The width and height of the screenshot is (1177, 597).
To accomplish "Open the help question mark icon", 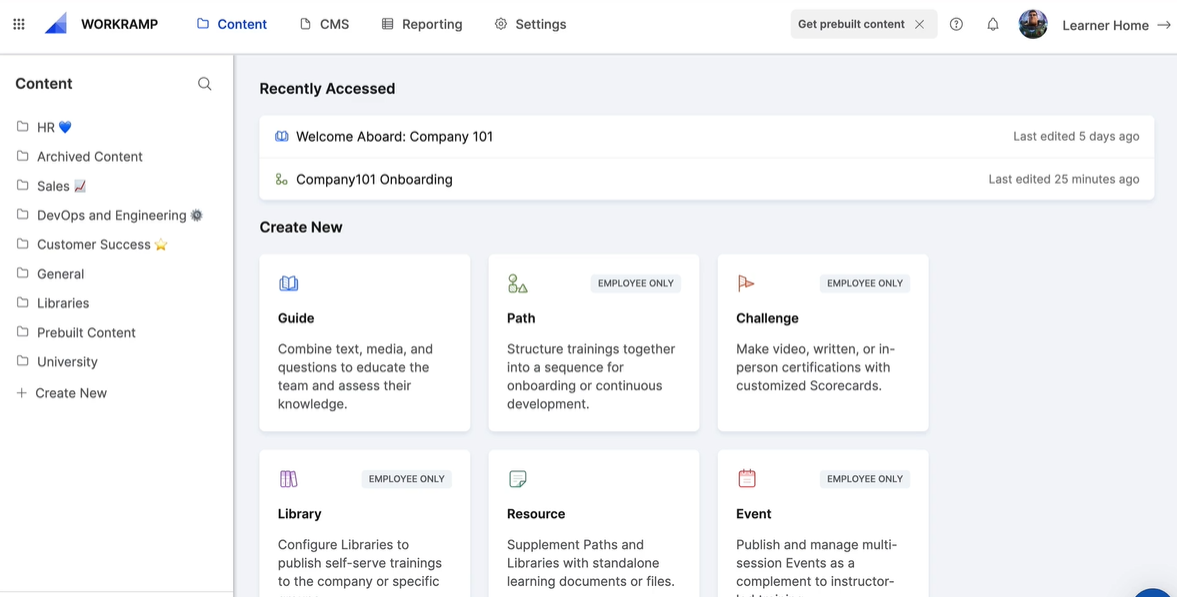I will click(956, 24).
